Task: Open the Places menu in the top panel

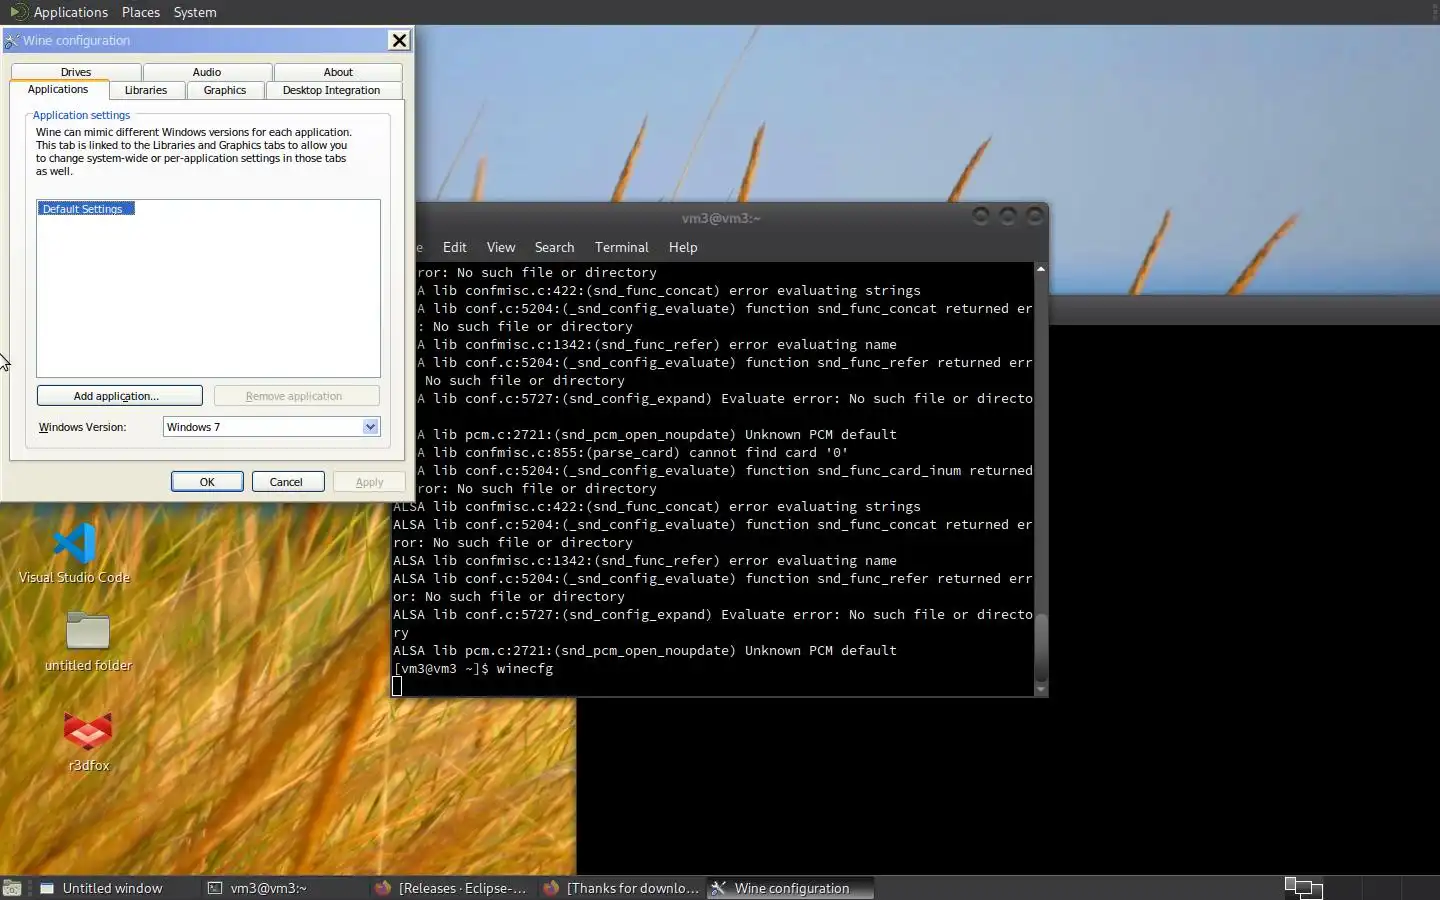Action: 141,12
